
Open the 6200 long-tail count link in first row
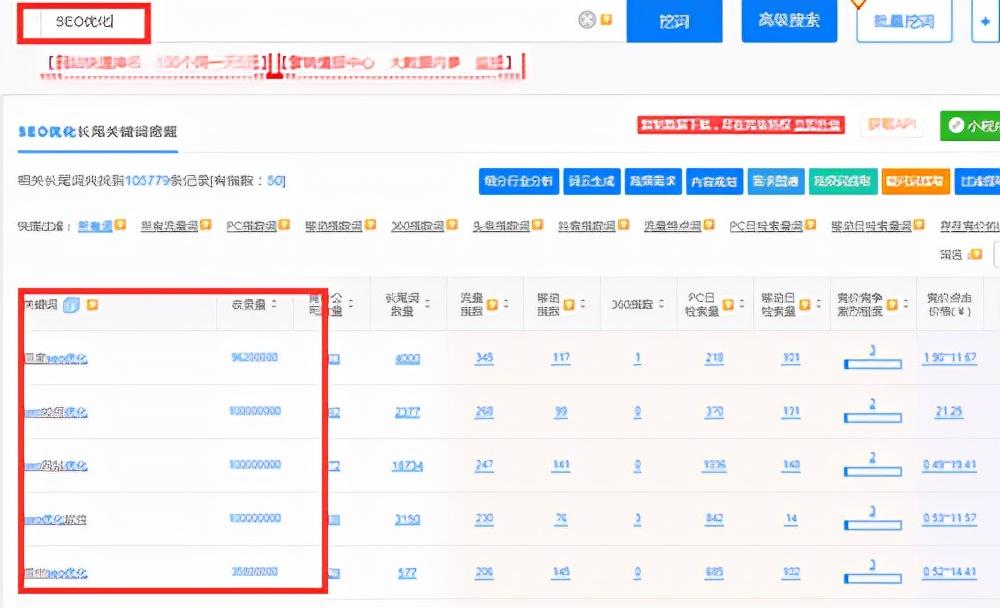(x=407, y=358)
